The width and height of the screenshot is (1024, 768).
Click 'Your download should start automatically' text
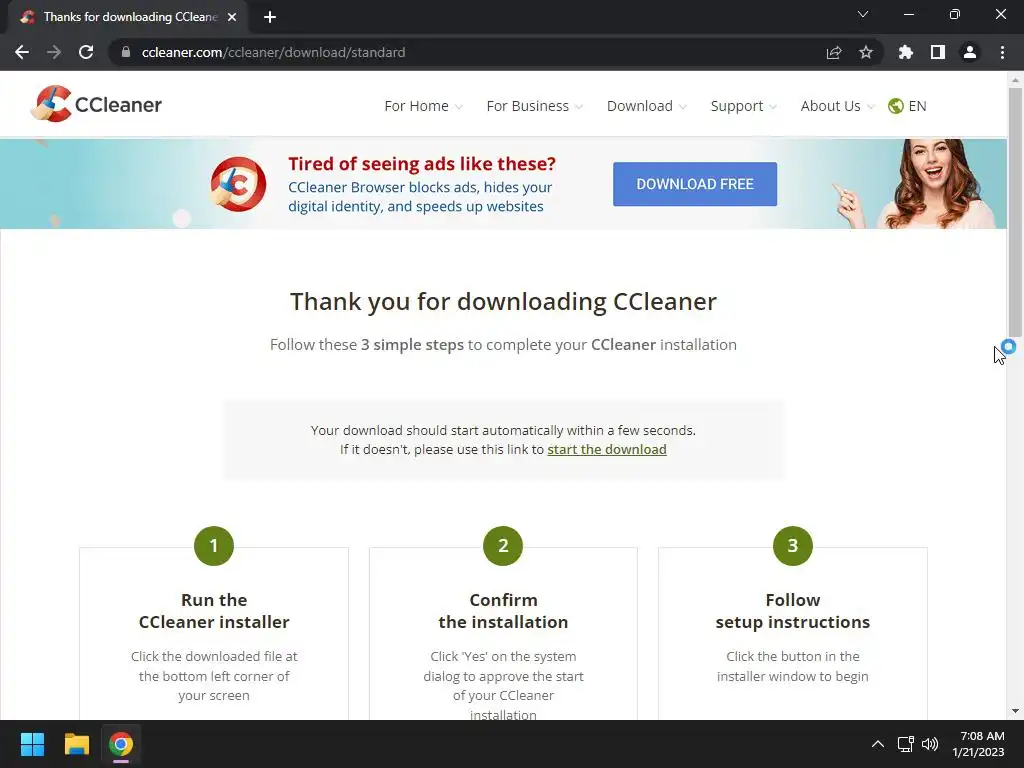coord(503,430)
